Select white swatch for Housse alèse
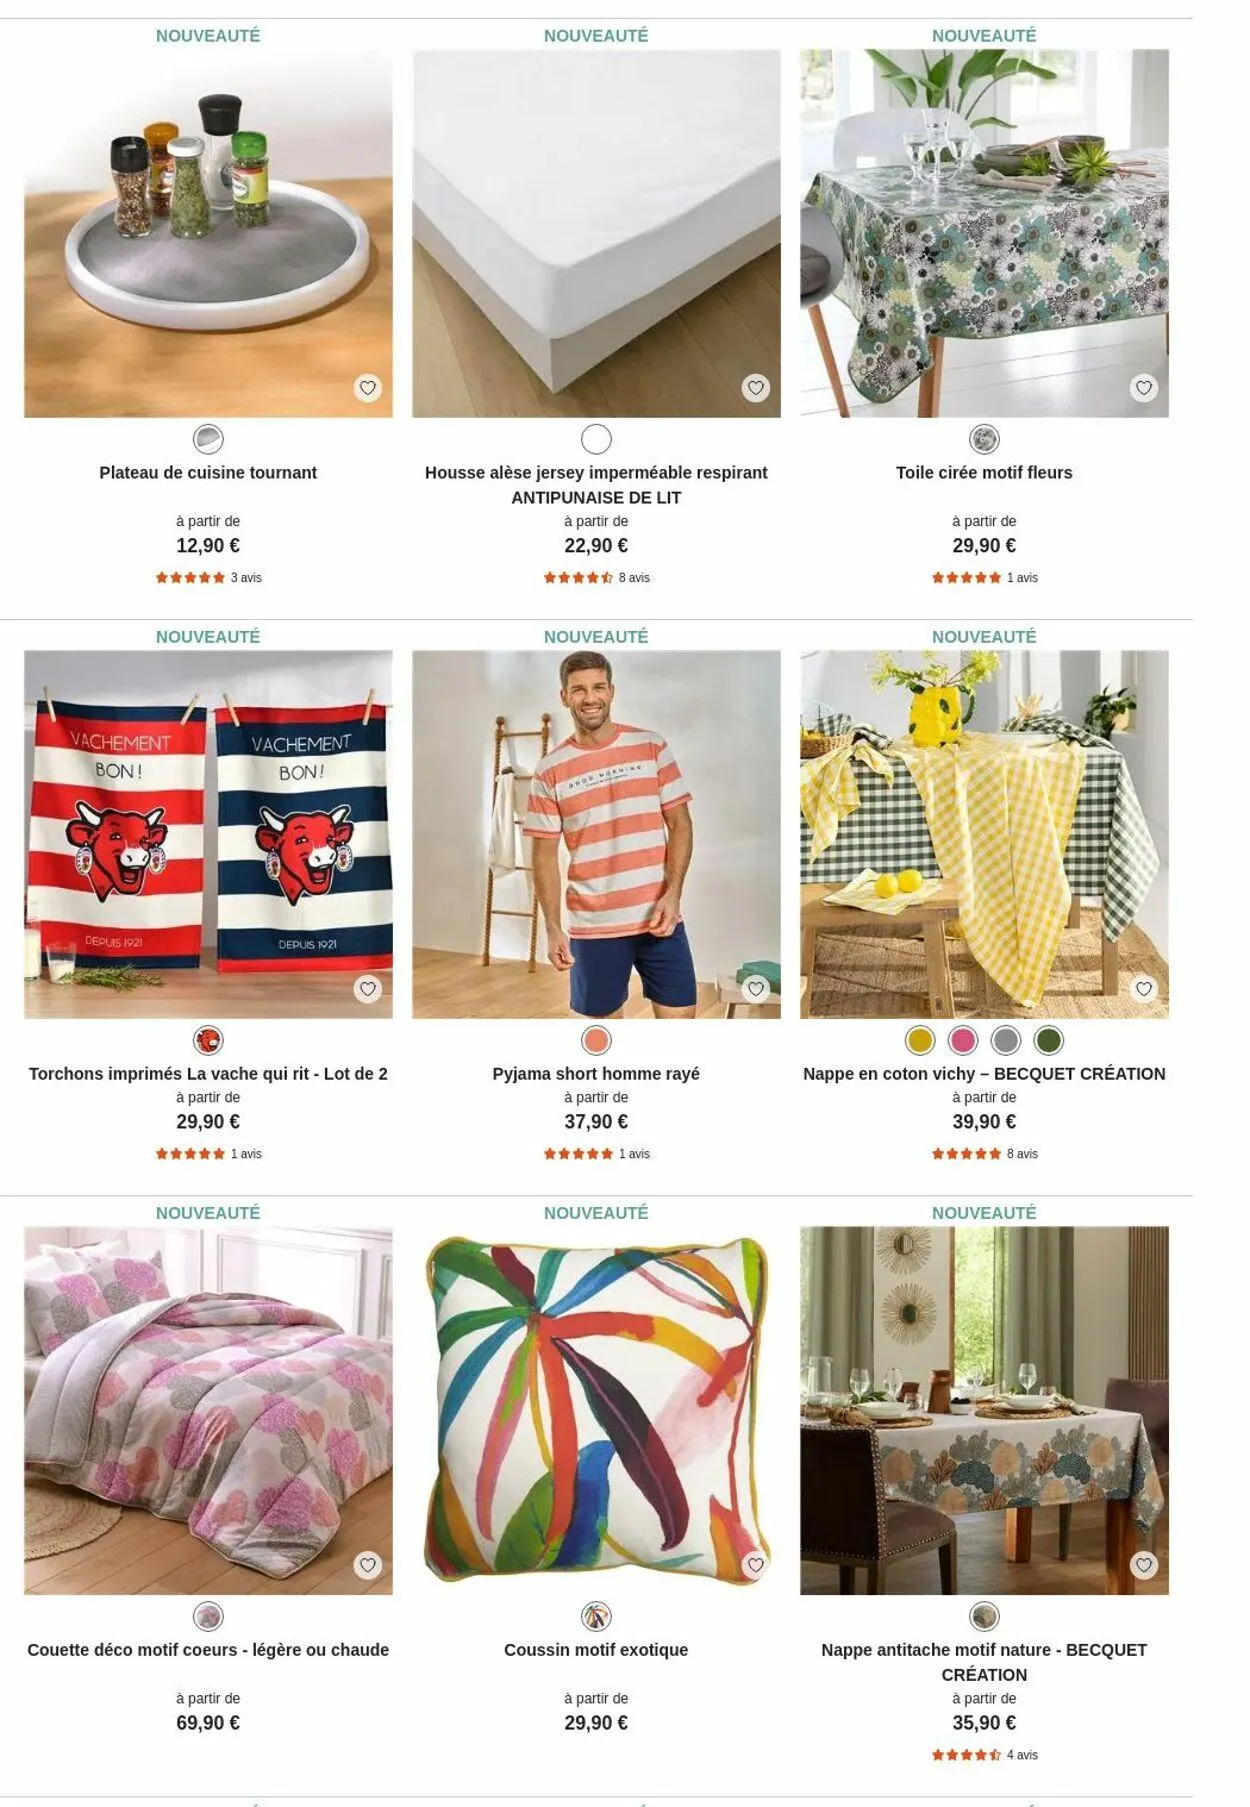 (x=596, y=439)
